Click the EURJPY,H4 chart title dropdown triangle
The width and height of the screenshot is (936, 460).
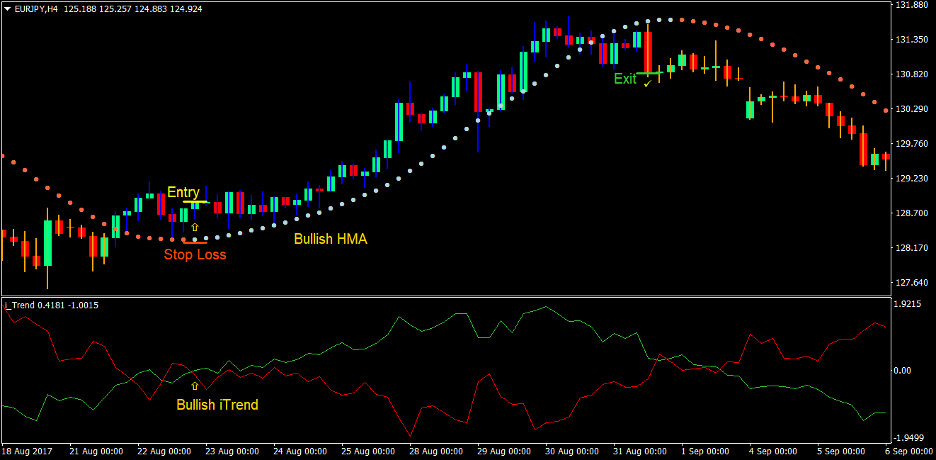[7, 10]
